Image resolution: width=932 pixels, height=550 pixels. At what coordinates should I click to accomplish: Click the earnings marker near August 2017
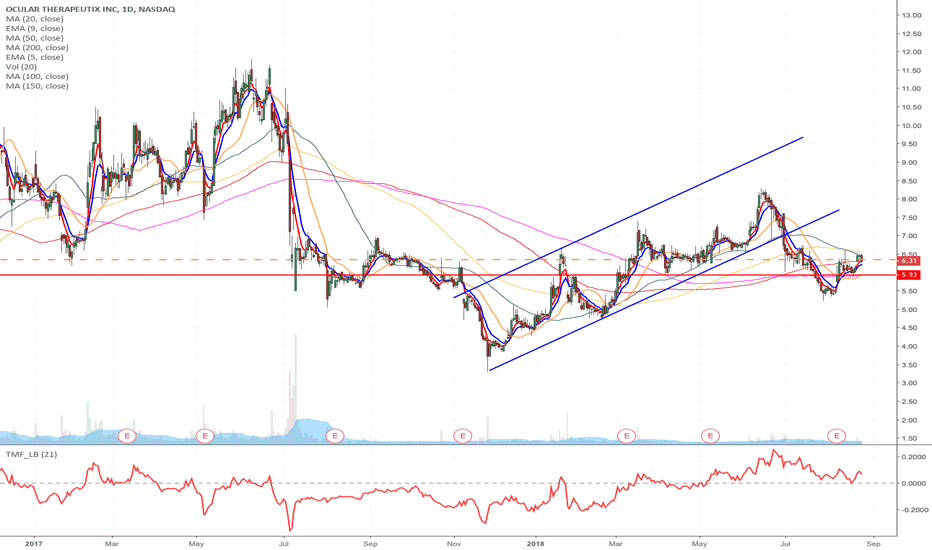coord(335,436)
